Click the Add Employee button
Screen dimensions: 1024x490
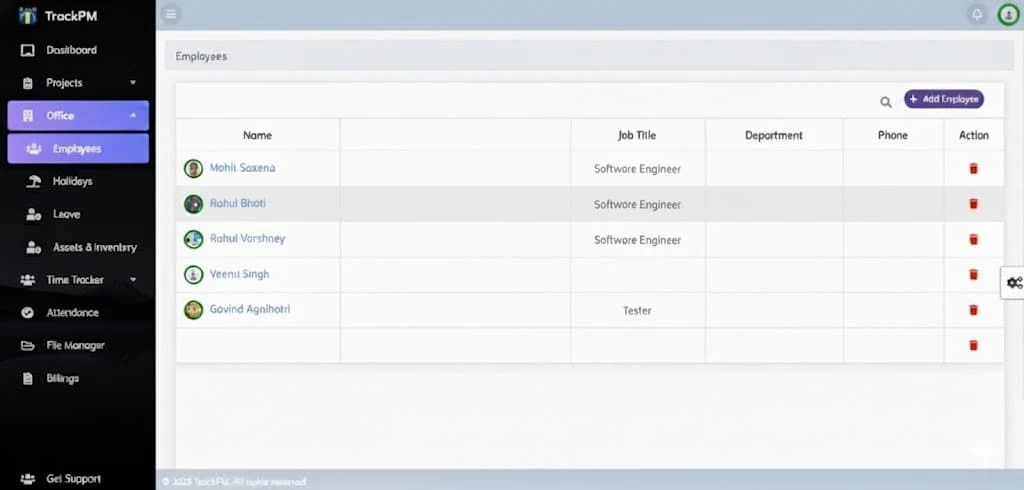[x=944, y=99]
